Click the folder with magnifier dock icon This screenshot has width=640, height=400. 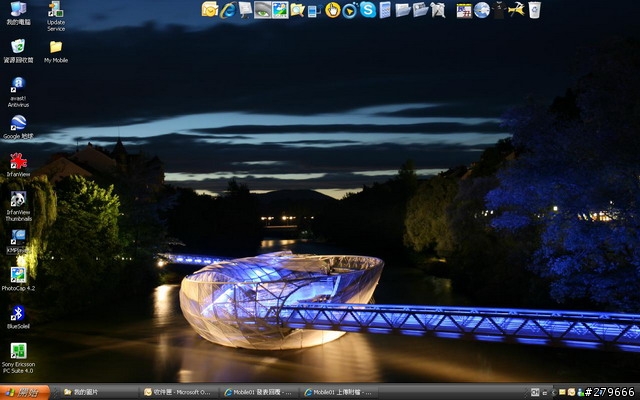pos(298,10)
